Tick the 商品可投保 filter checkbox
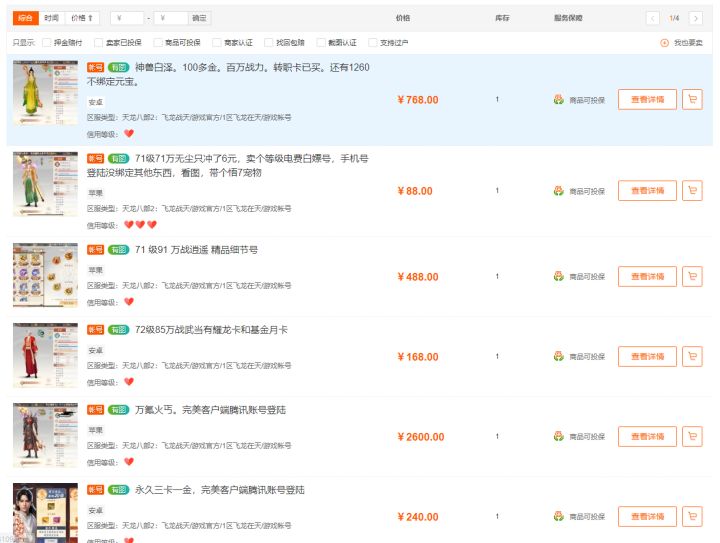Screen dimensions: 720x543 (x=158, y=43)
